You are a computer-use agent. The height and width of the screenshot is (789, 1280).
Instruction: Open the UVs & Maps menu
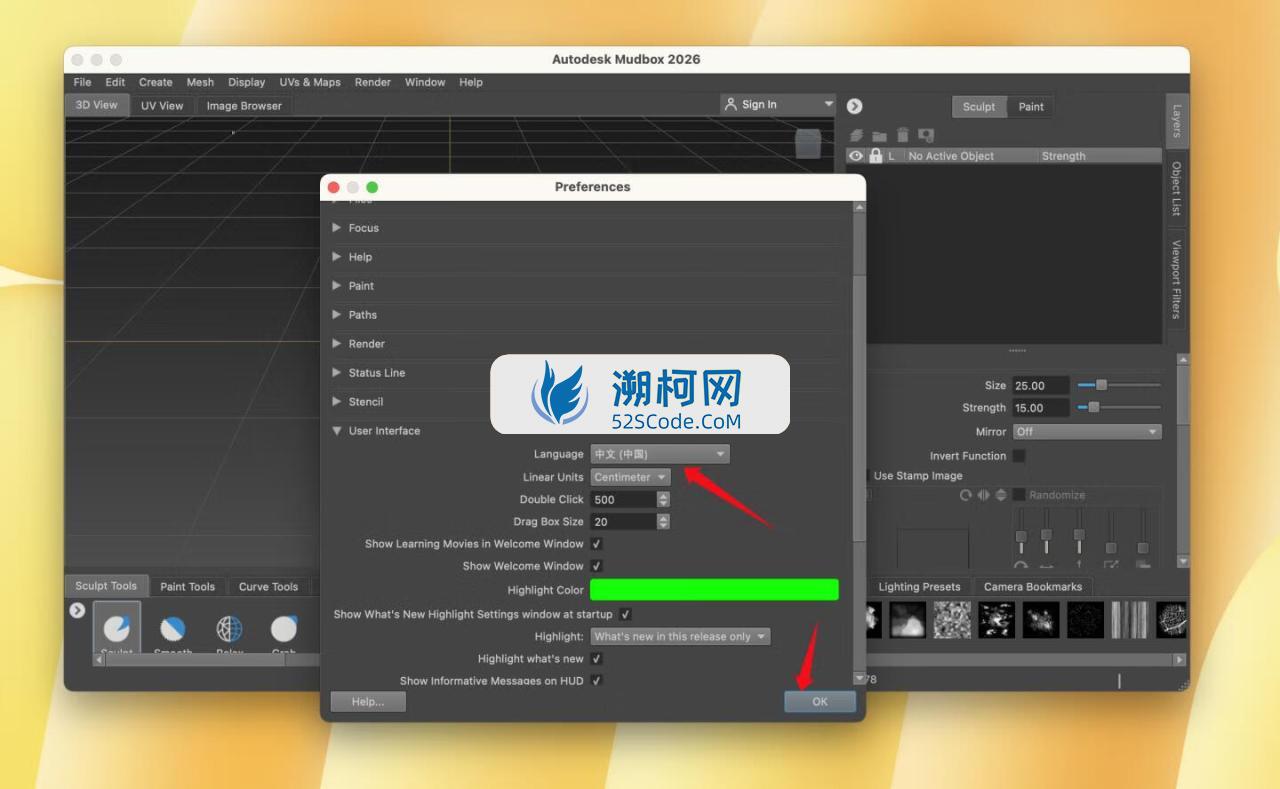310,82
